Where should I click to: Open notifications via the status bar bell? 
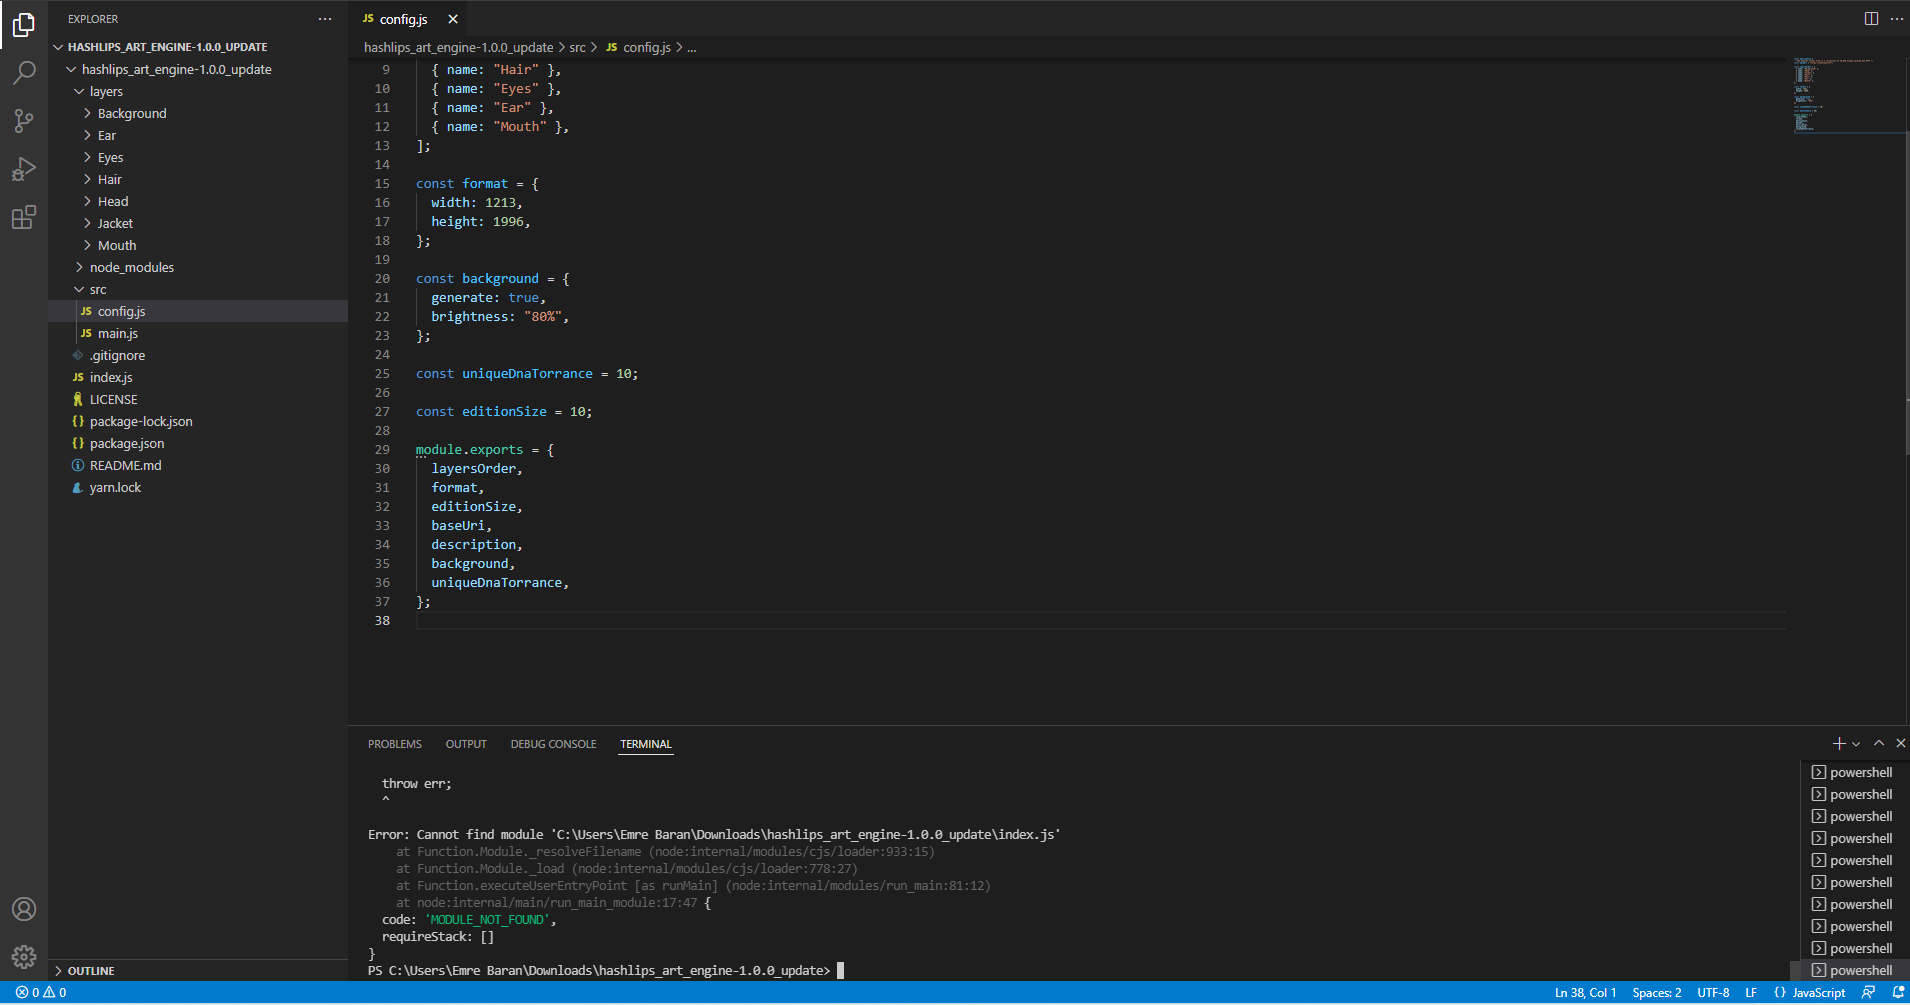click(x=1898, y=992)
